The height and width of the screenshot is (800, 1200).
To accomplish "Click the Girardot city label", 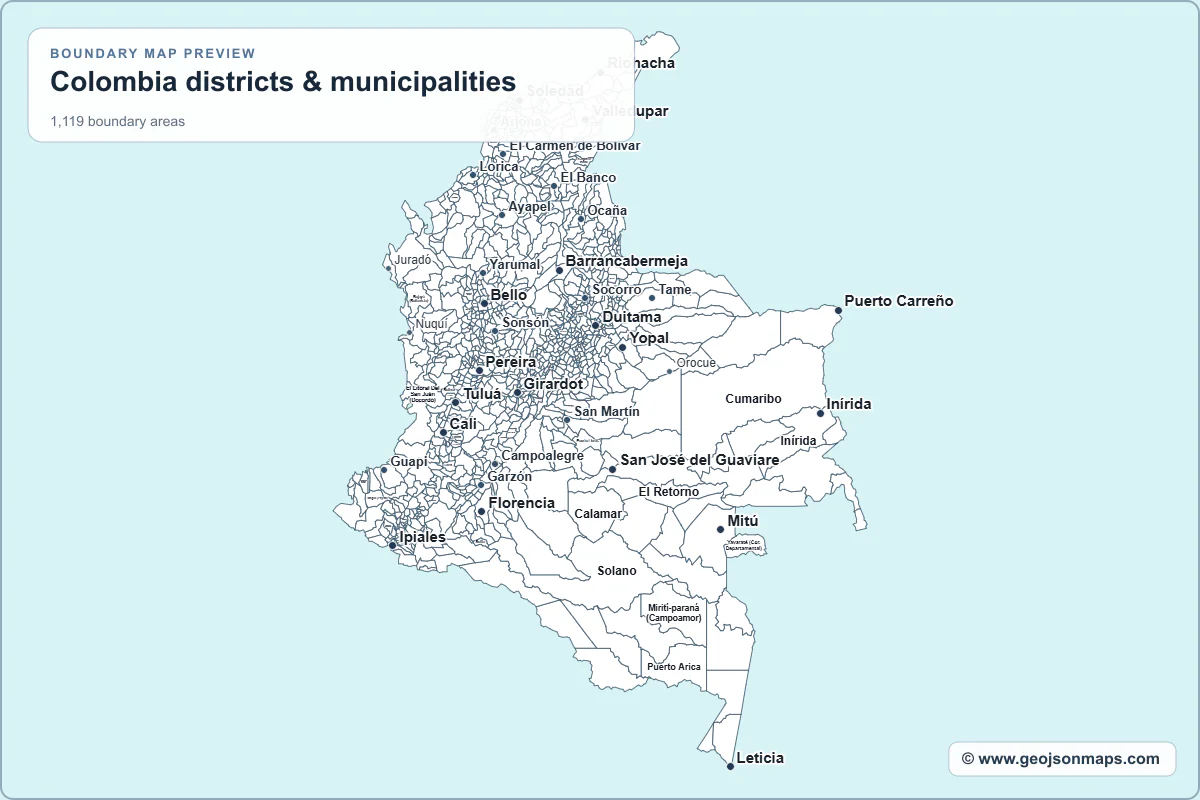I will pos(553,384).
